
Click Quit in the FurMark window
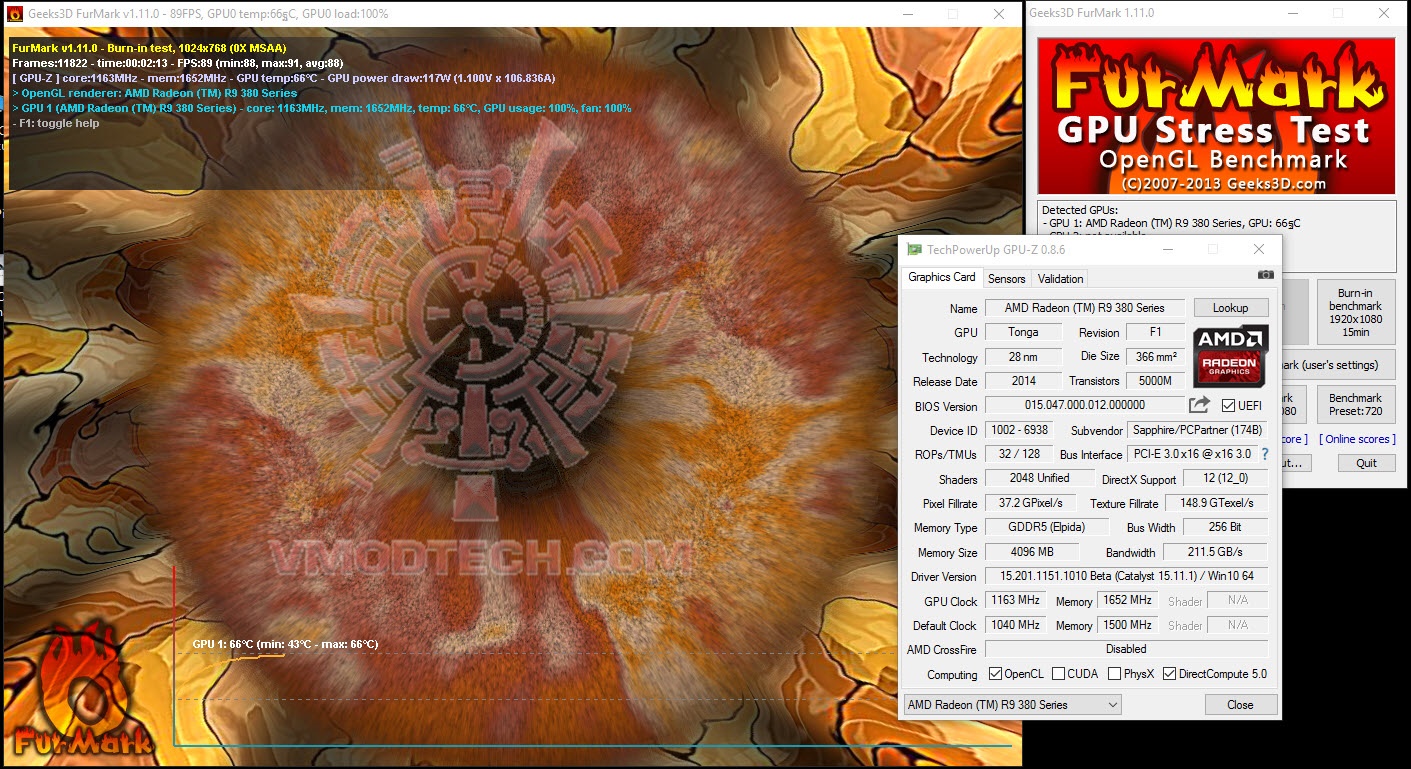(1366, 463)
